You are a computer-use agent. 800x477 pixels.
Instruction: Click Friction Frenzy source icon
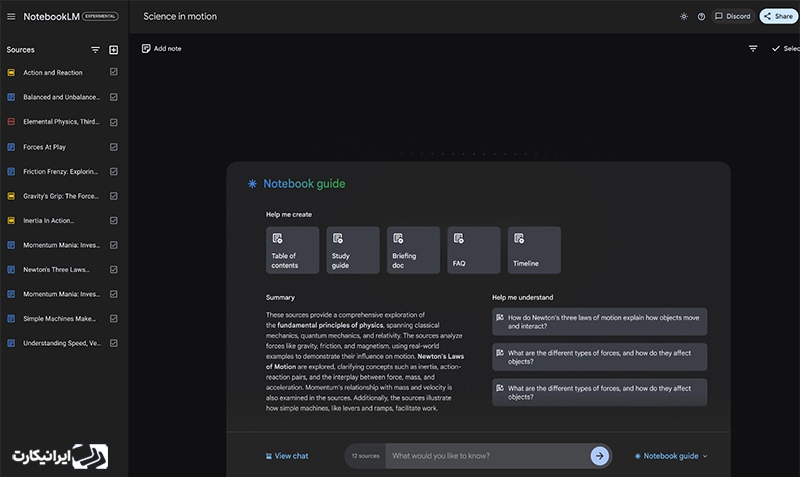(11, 171)
